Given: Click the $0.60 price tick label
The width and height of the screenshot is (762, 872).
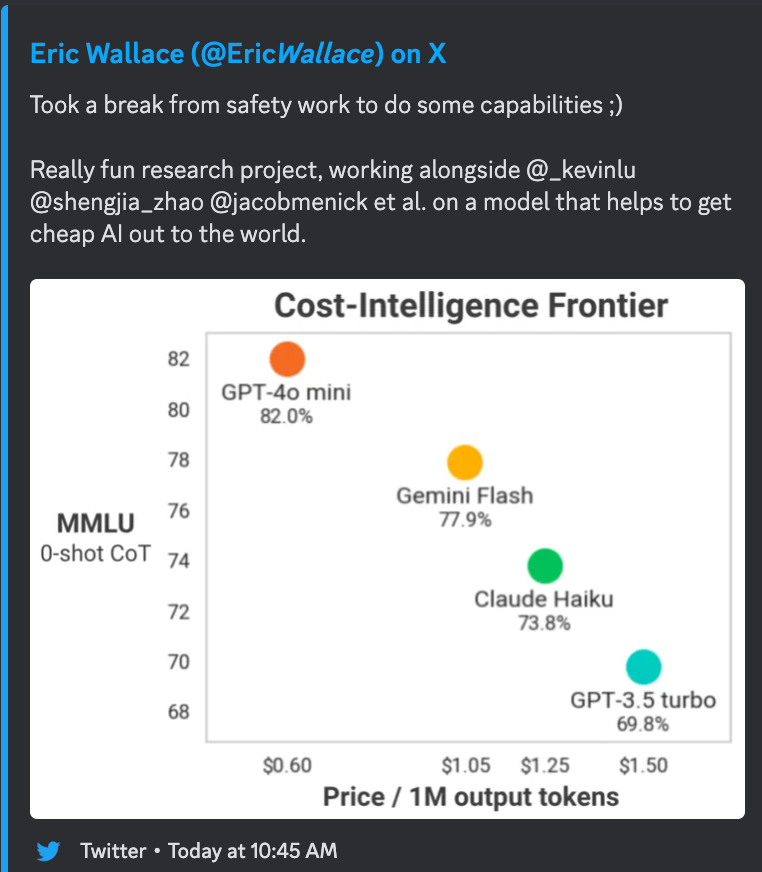Looking at the screenshot, I should coord(287,766).
